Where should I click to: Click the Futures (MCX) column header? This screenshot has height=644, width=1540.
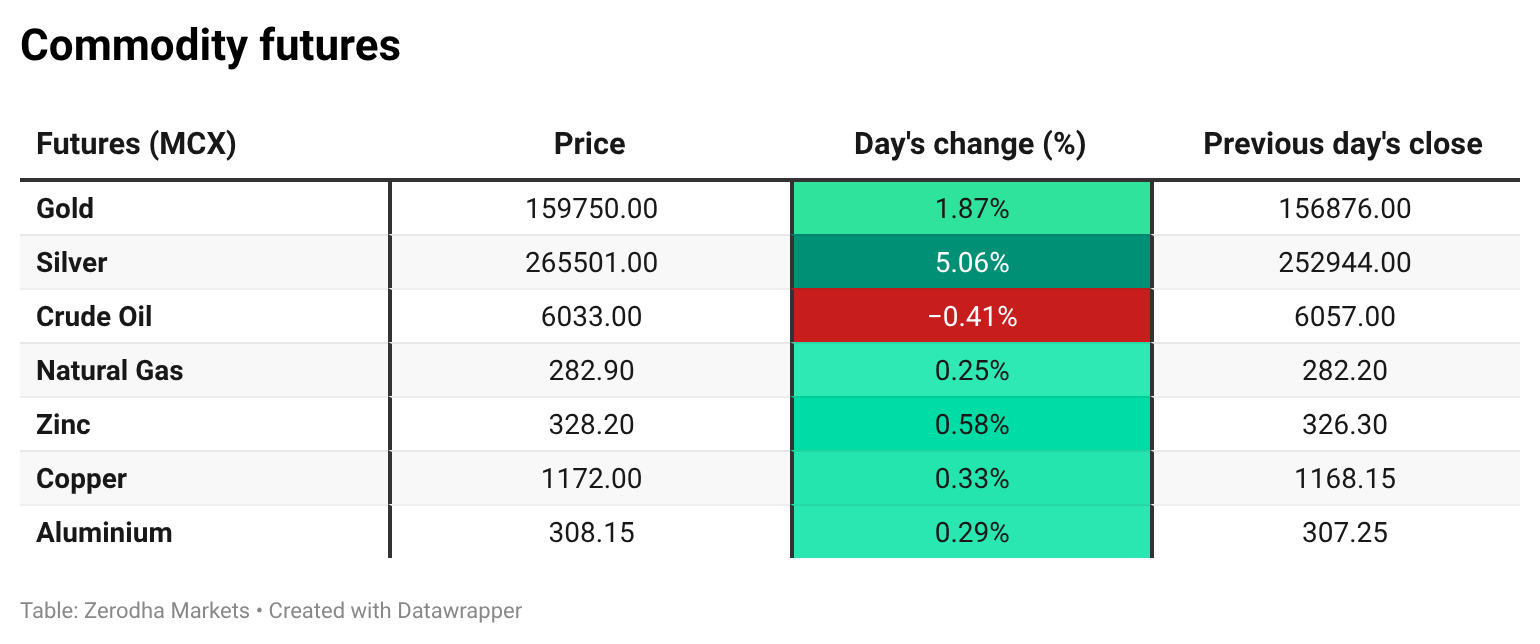[x=136, y=144]
